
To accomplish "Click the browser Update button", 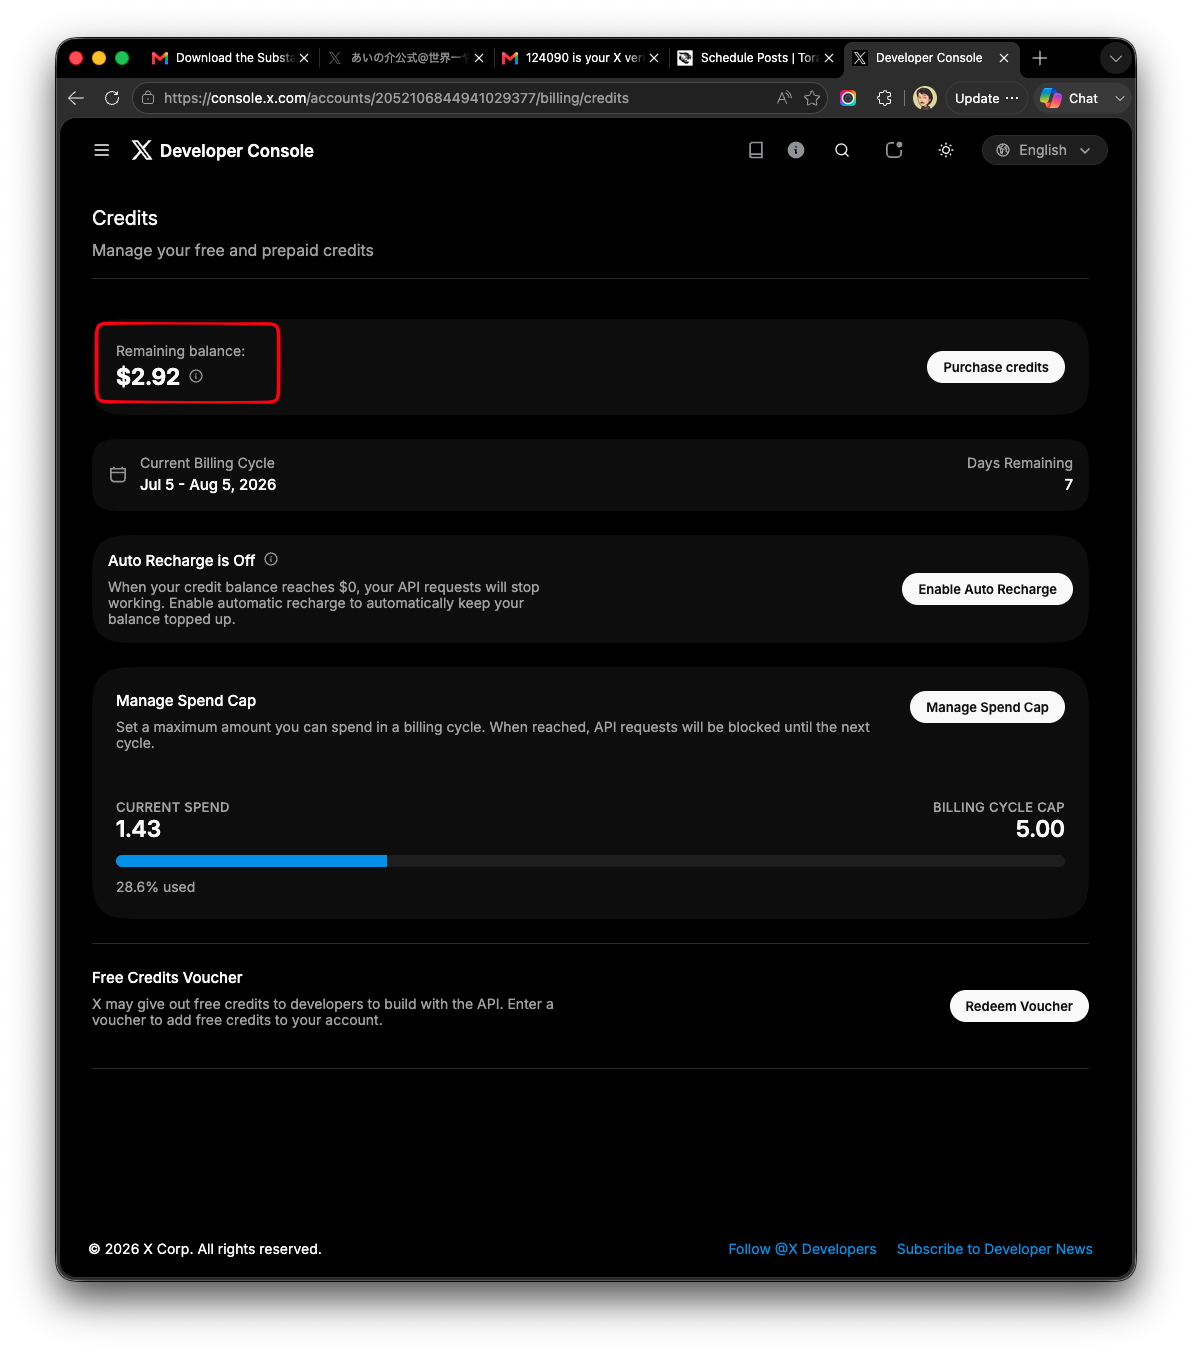I will [x=986, y=98].
